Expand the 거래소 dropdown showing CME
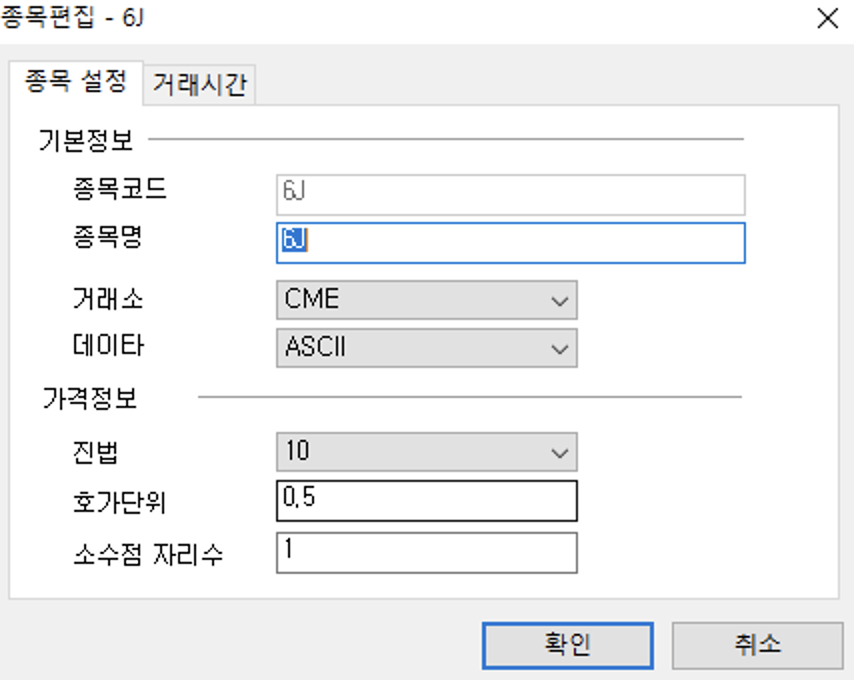 coord(426,299)
